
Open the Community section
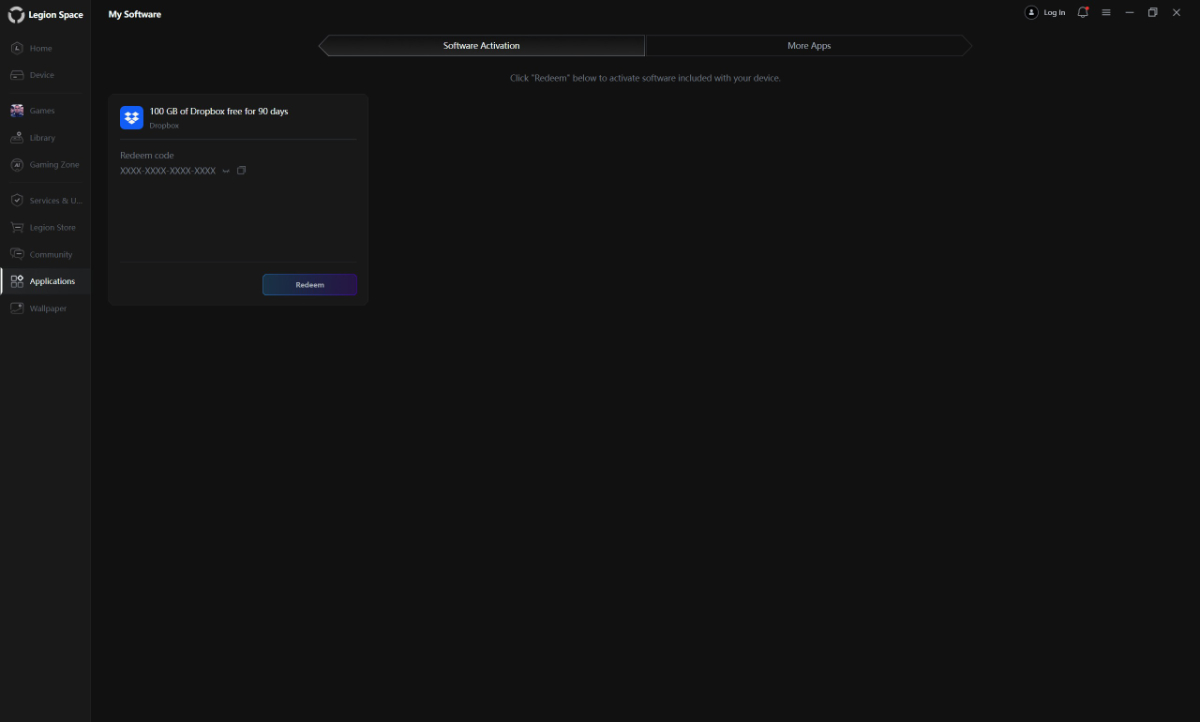click(x=46, y=254)
